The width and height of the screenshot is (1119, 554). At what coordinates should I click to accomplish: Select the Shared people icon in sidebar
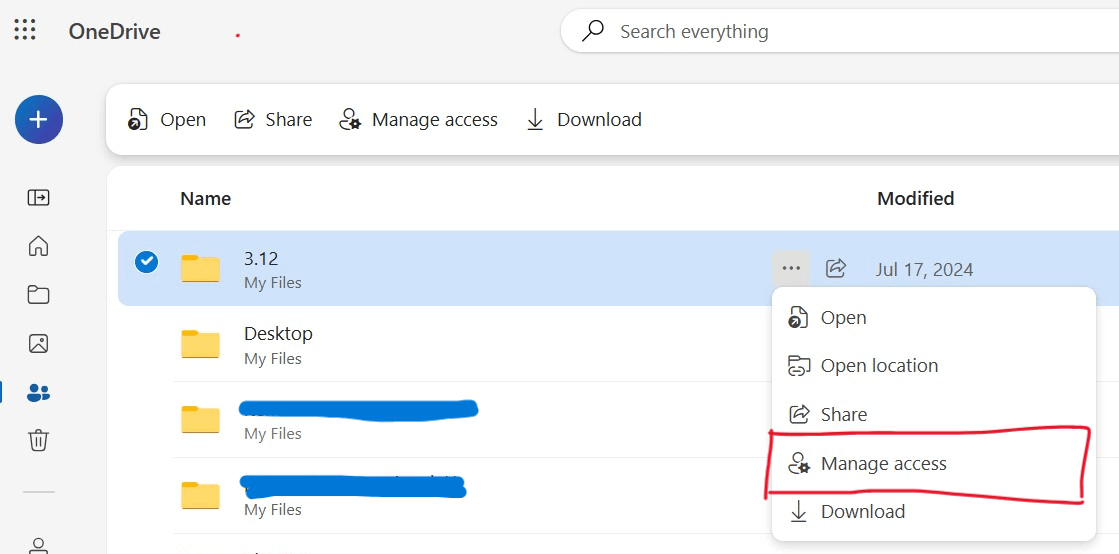click(38, 392)
